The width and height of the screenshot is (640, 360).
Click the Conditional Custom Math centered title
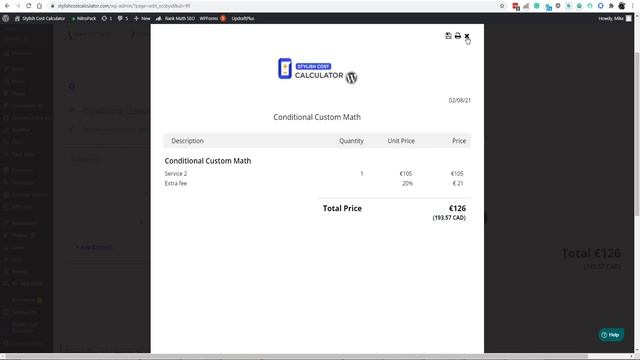pos(317,117)
